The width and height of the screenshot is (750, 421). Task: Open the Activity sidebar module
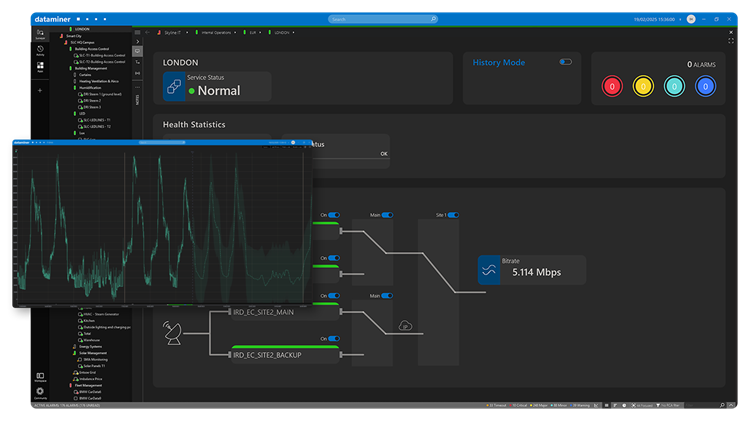pyautogui.click(x=40, y=51)
